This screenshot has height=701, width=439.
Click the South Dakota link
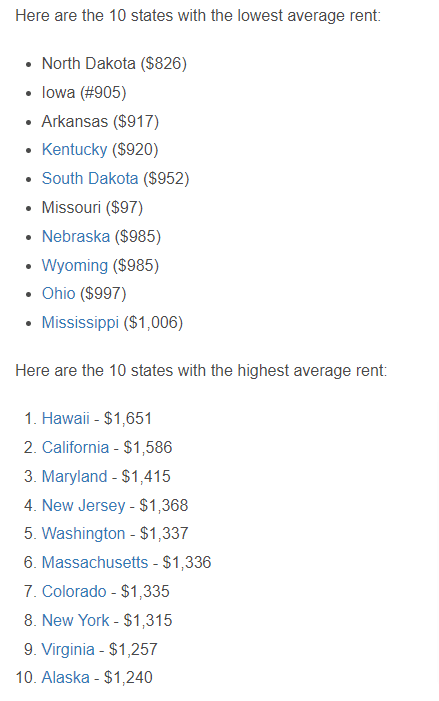coord(90,178)
